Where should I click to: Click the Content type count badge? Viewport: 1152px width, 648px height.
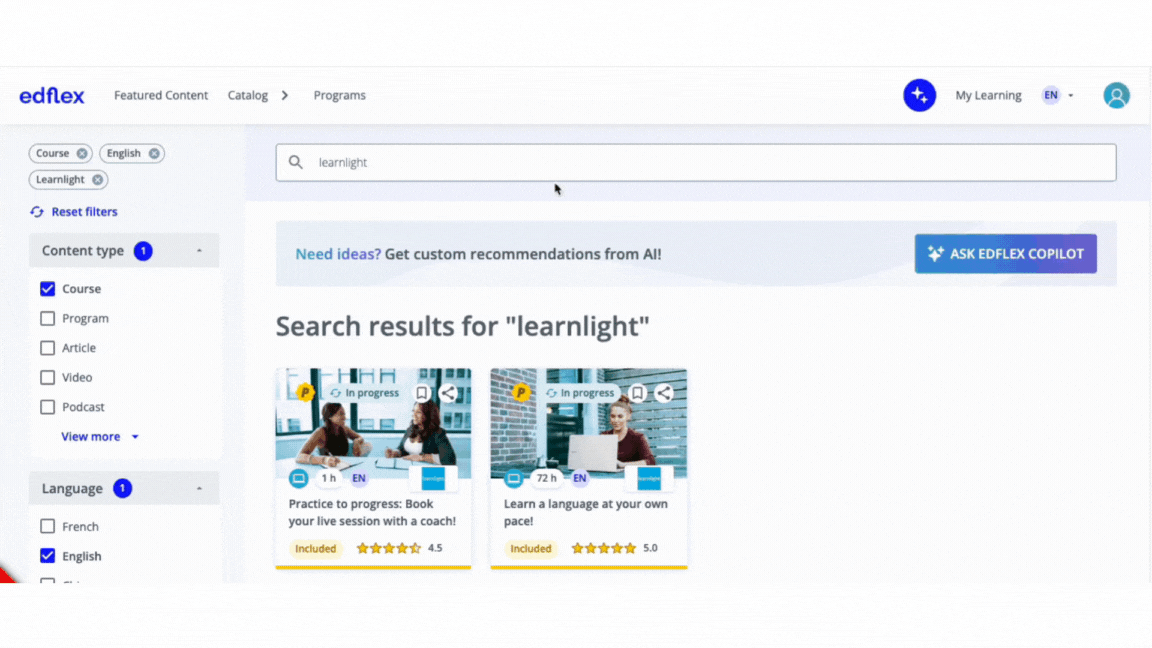pyautogui.click(x=143, y=251)
